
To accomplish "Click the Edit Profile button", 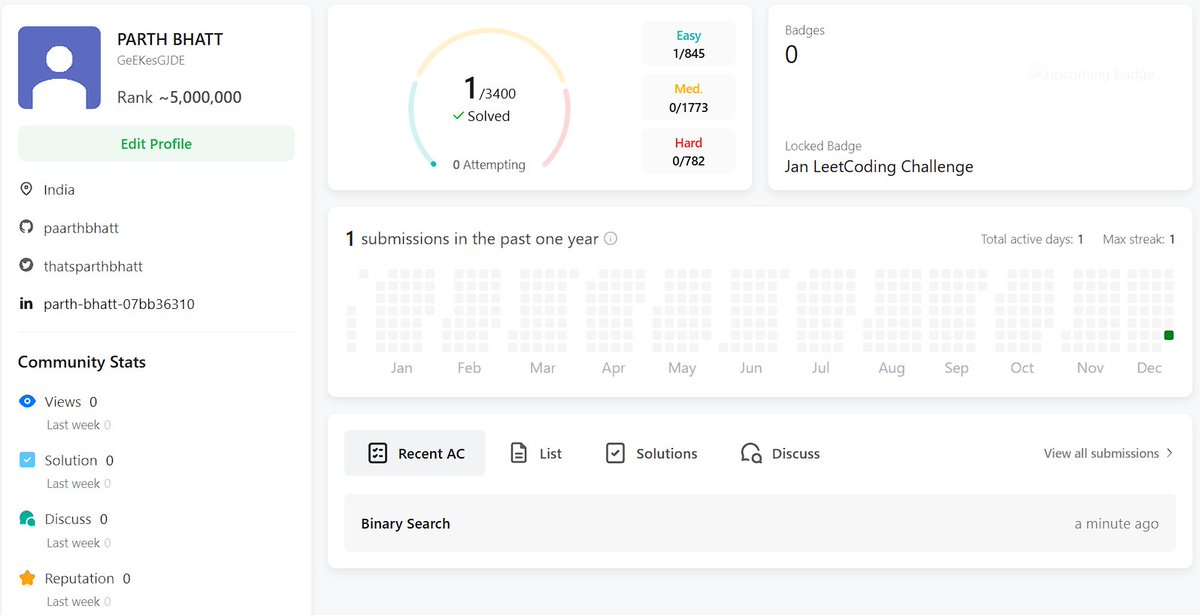I will coord(156,143).
